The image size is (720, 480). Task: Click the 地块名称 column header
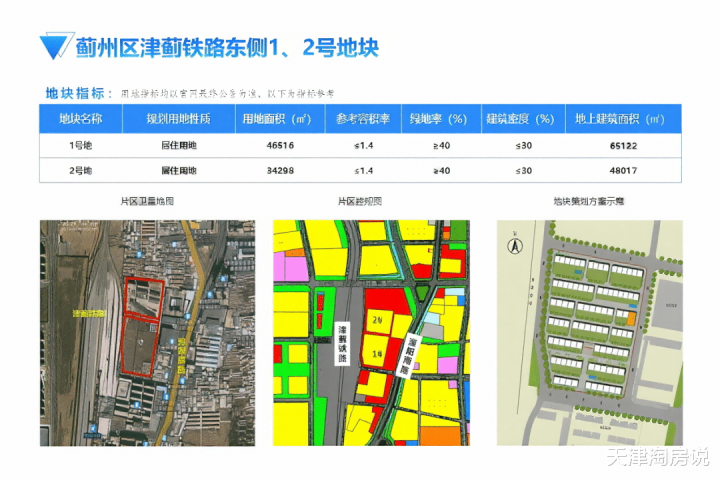(x=81, y=119)
